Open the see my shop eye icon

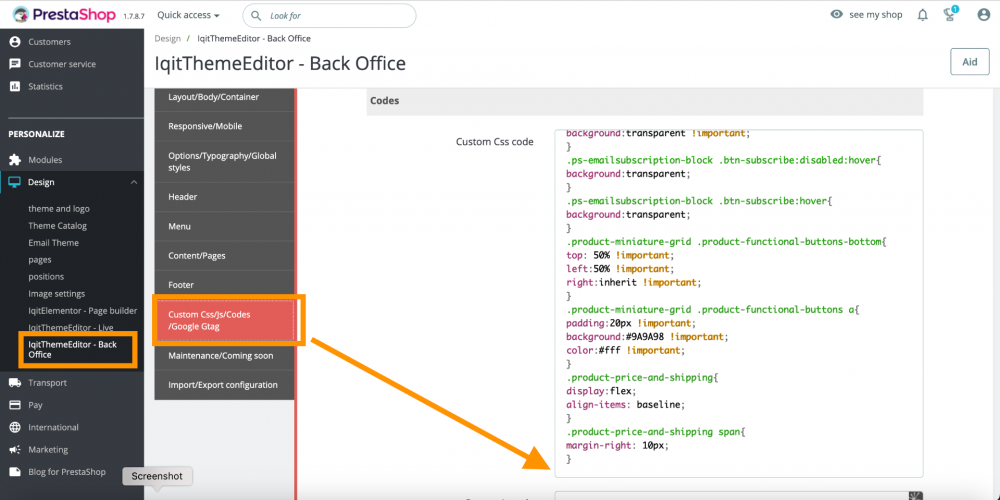coord(837,14)
